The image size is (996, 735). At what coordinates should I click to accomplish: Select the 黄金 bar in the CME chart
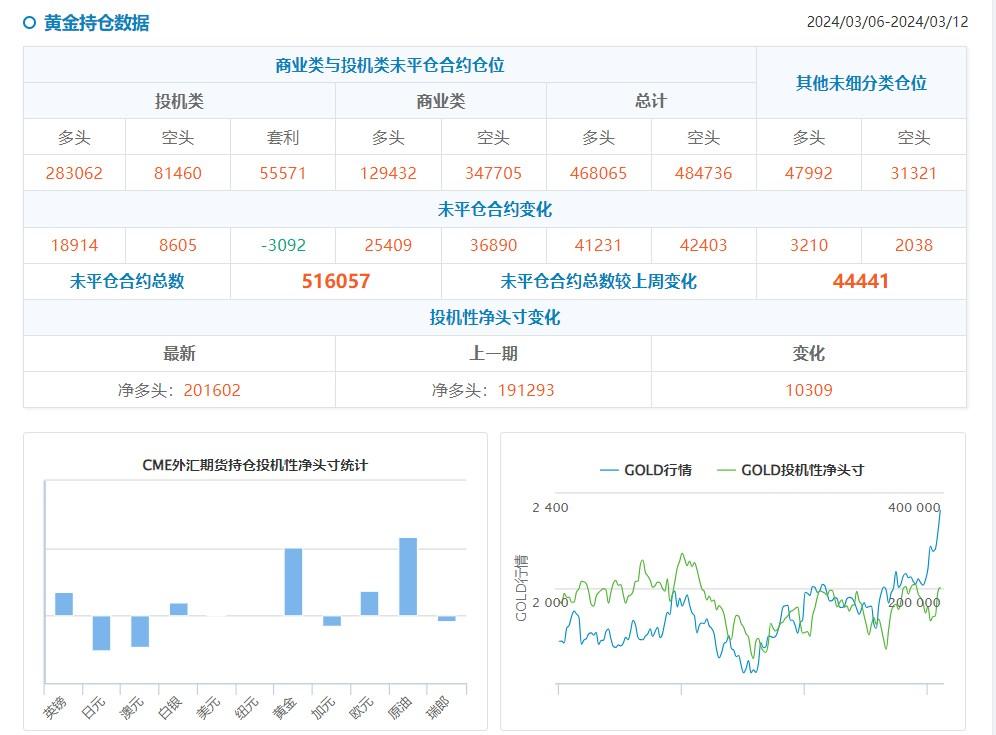coord(294,580)
